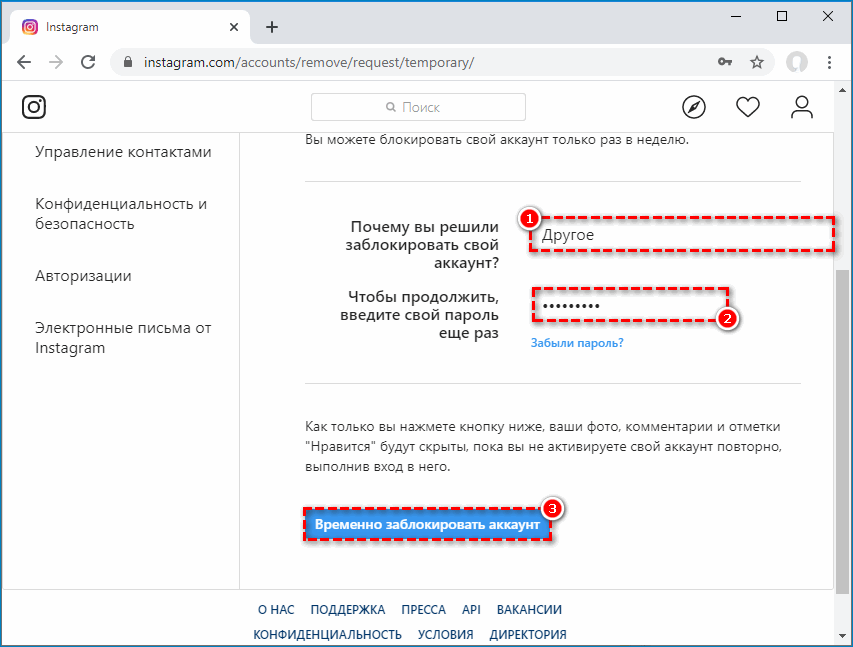853x647 pixels.
Task: Select Управление контактами in the sidebar
Action: (x=123, y=152)
